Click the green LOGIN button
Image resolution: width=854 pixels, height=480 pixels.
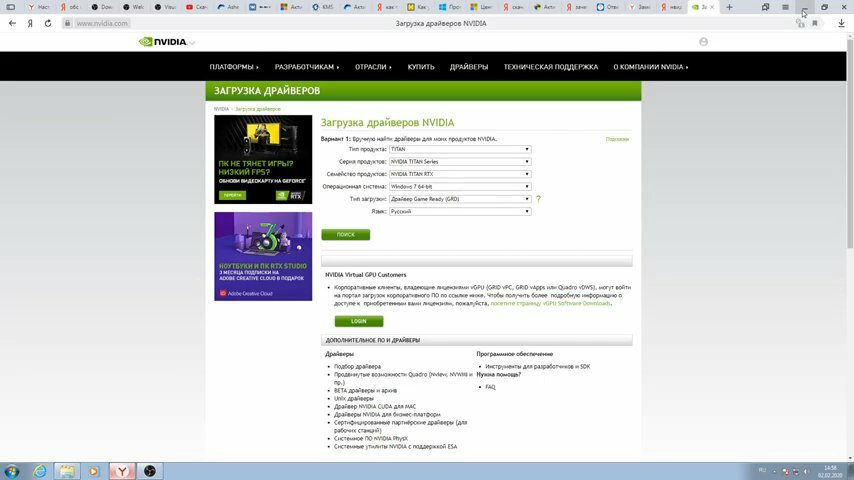click(359, 321)
